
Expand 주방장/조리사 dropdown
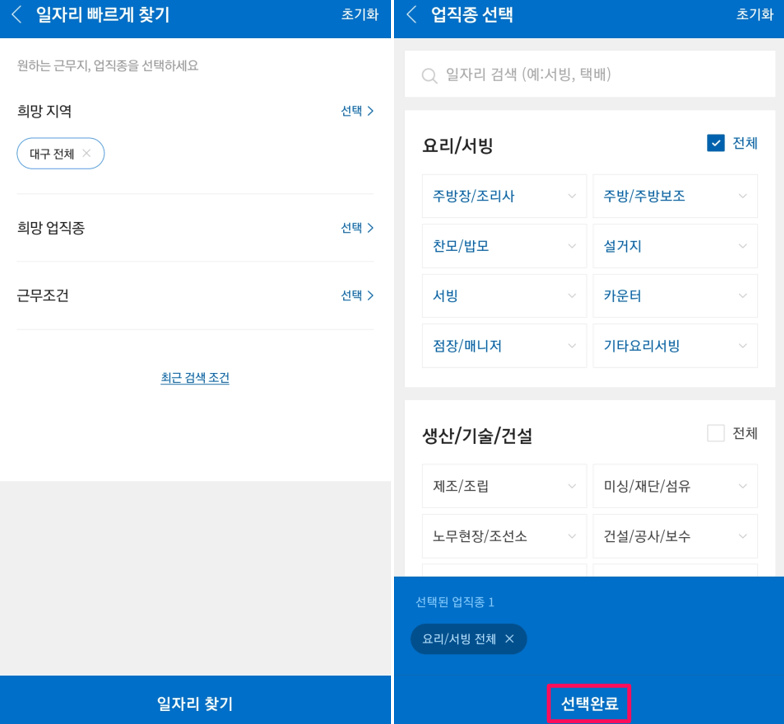(x=504, y=196)
